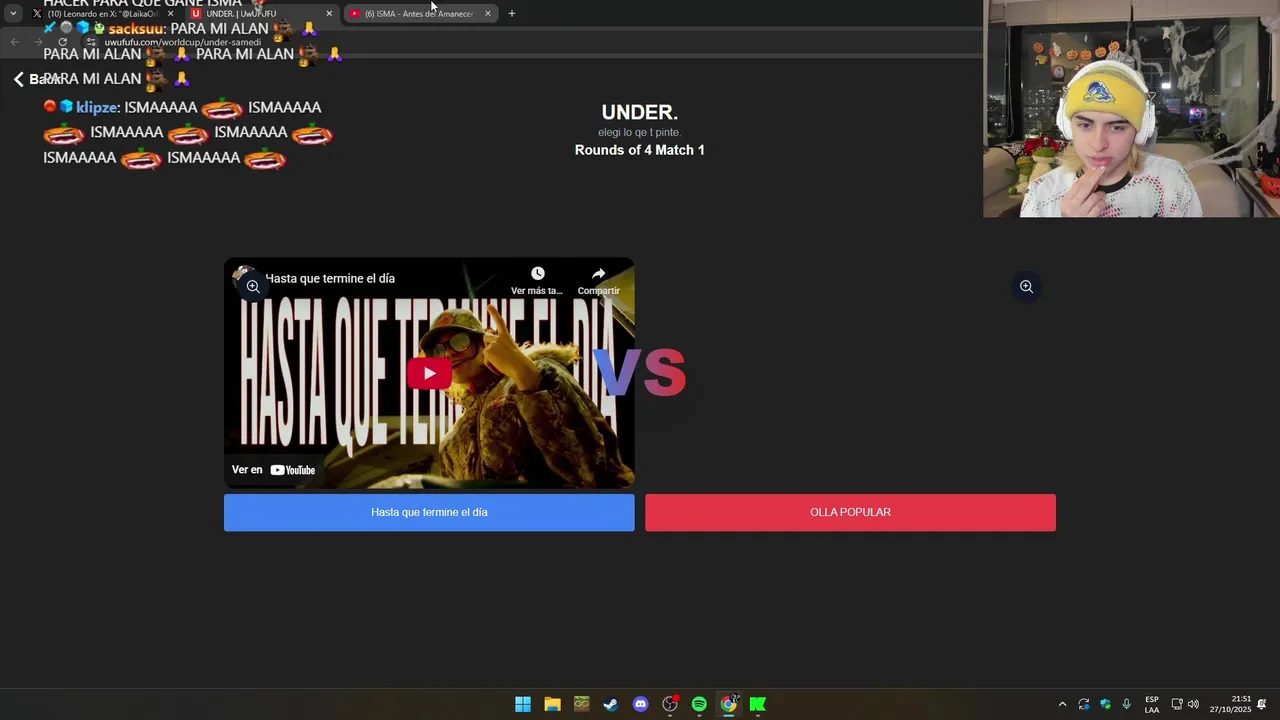Open Windows Security tray icon
1280x720 pixels.
point(1105,704)
